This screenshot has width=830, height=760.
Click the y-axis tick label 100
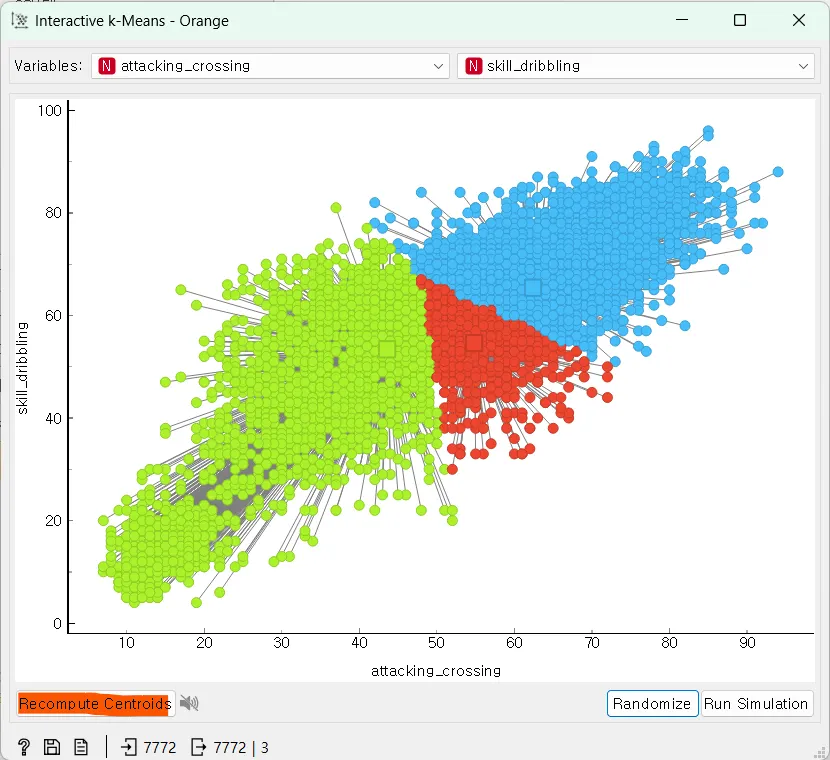pyautogui.click(x=50, y=111)
